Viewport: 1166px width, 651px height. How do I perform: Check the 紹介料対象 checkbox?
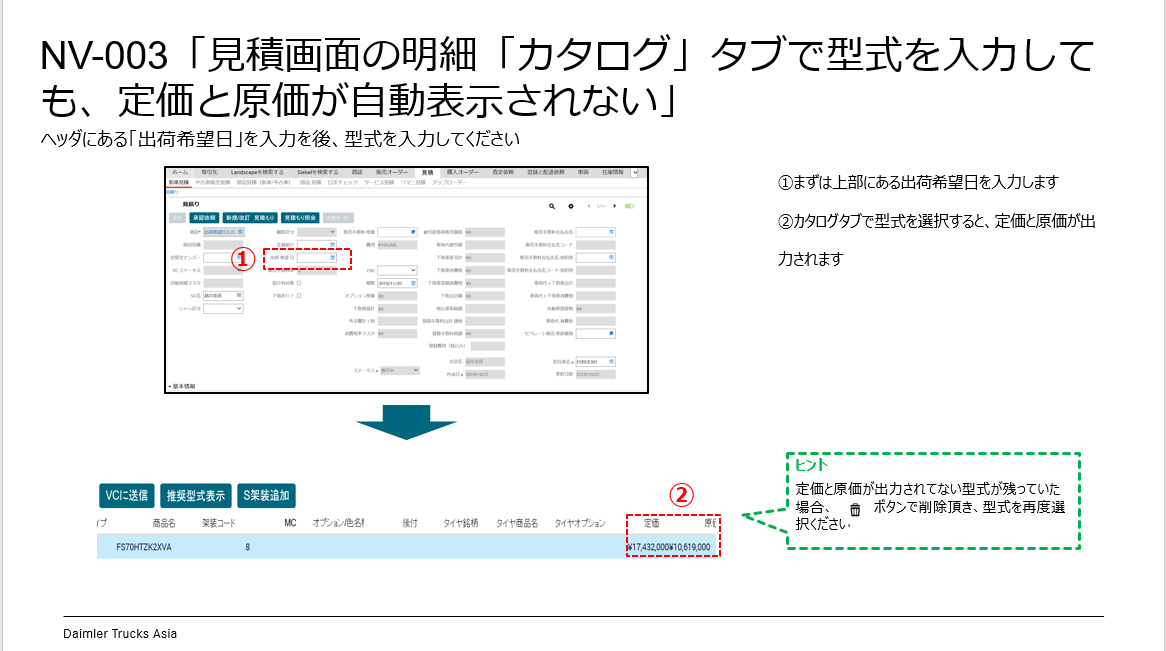coord(298,283)
